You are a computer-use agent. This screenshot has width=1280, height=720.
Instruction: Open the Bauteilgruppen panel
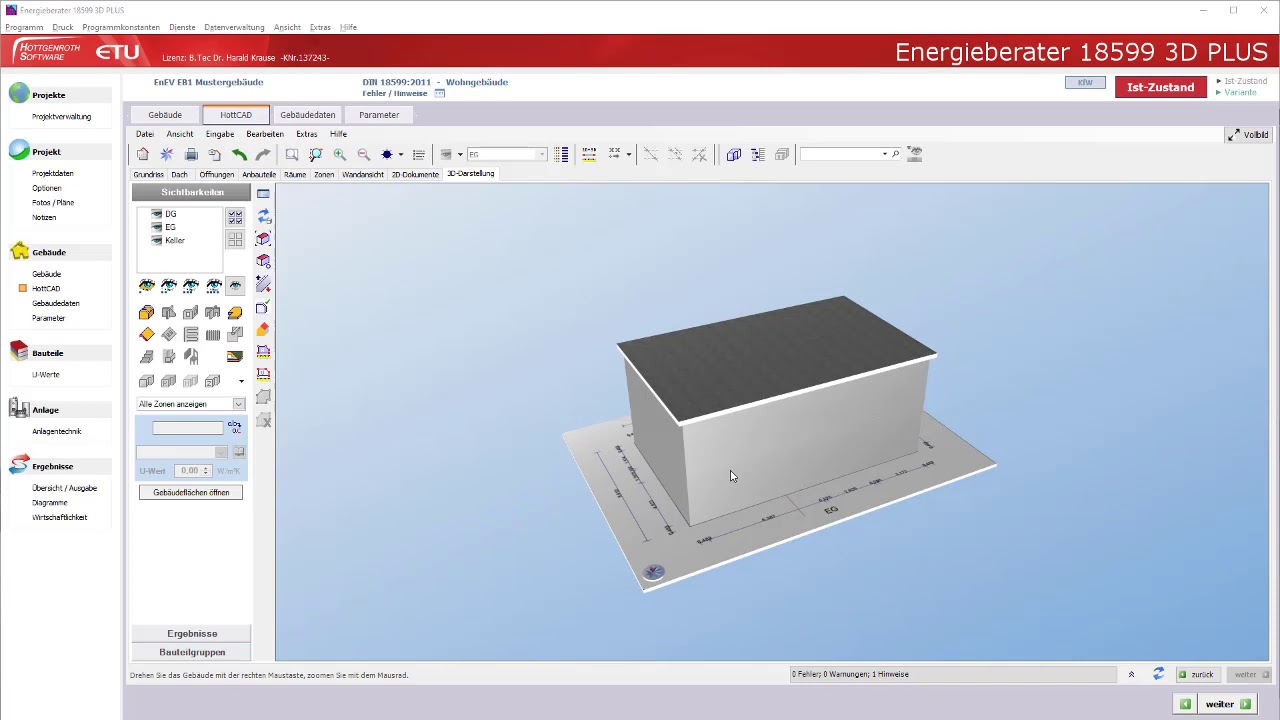192,652
